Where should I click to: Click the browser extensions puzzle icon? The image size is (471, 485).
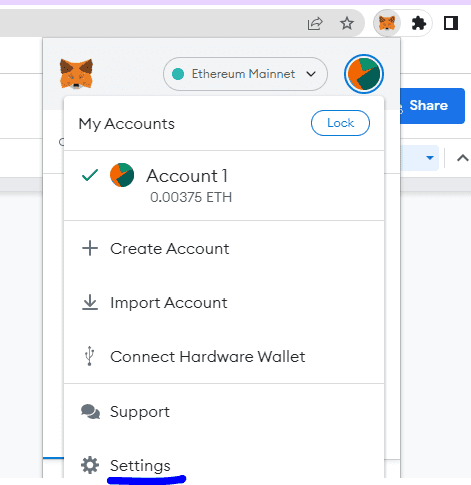[418, 23]
